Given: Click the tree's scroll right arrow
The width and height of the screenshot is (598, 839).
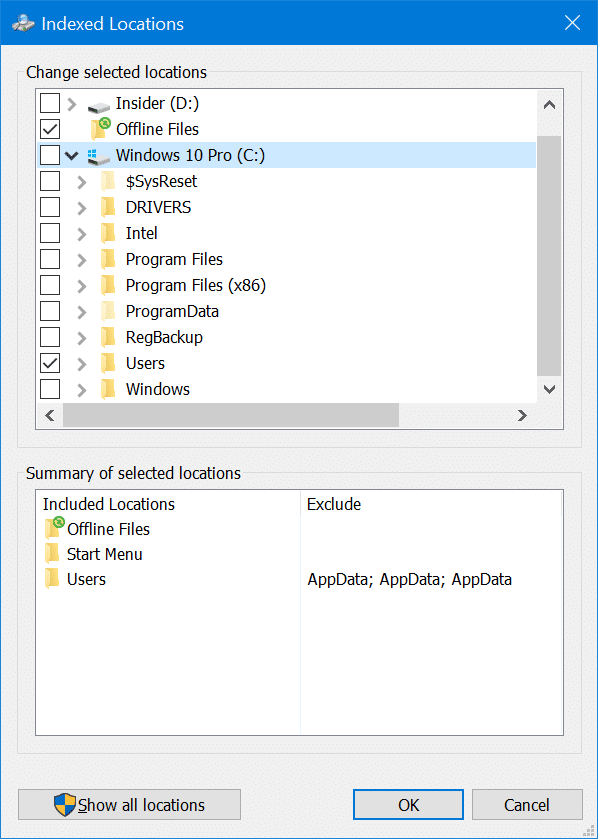Looking at the screenshot, I should click(x=522, y=415).
